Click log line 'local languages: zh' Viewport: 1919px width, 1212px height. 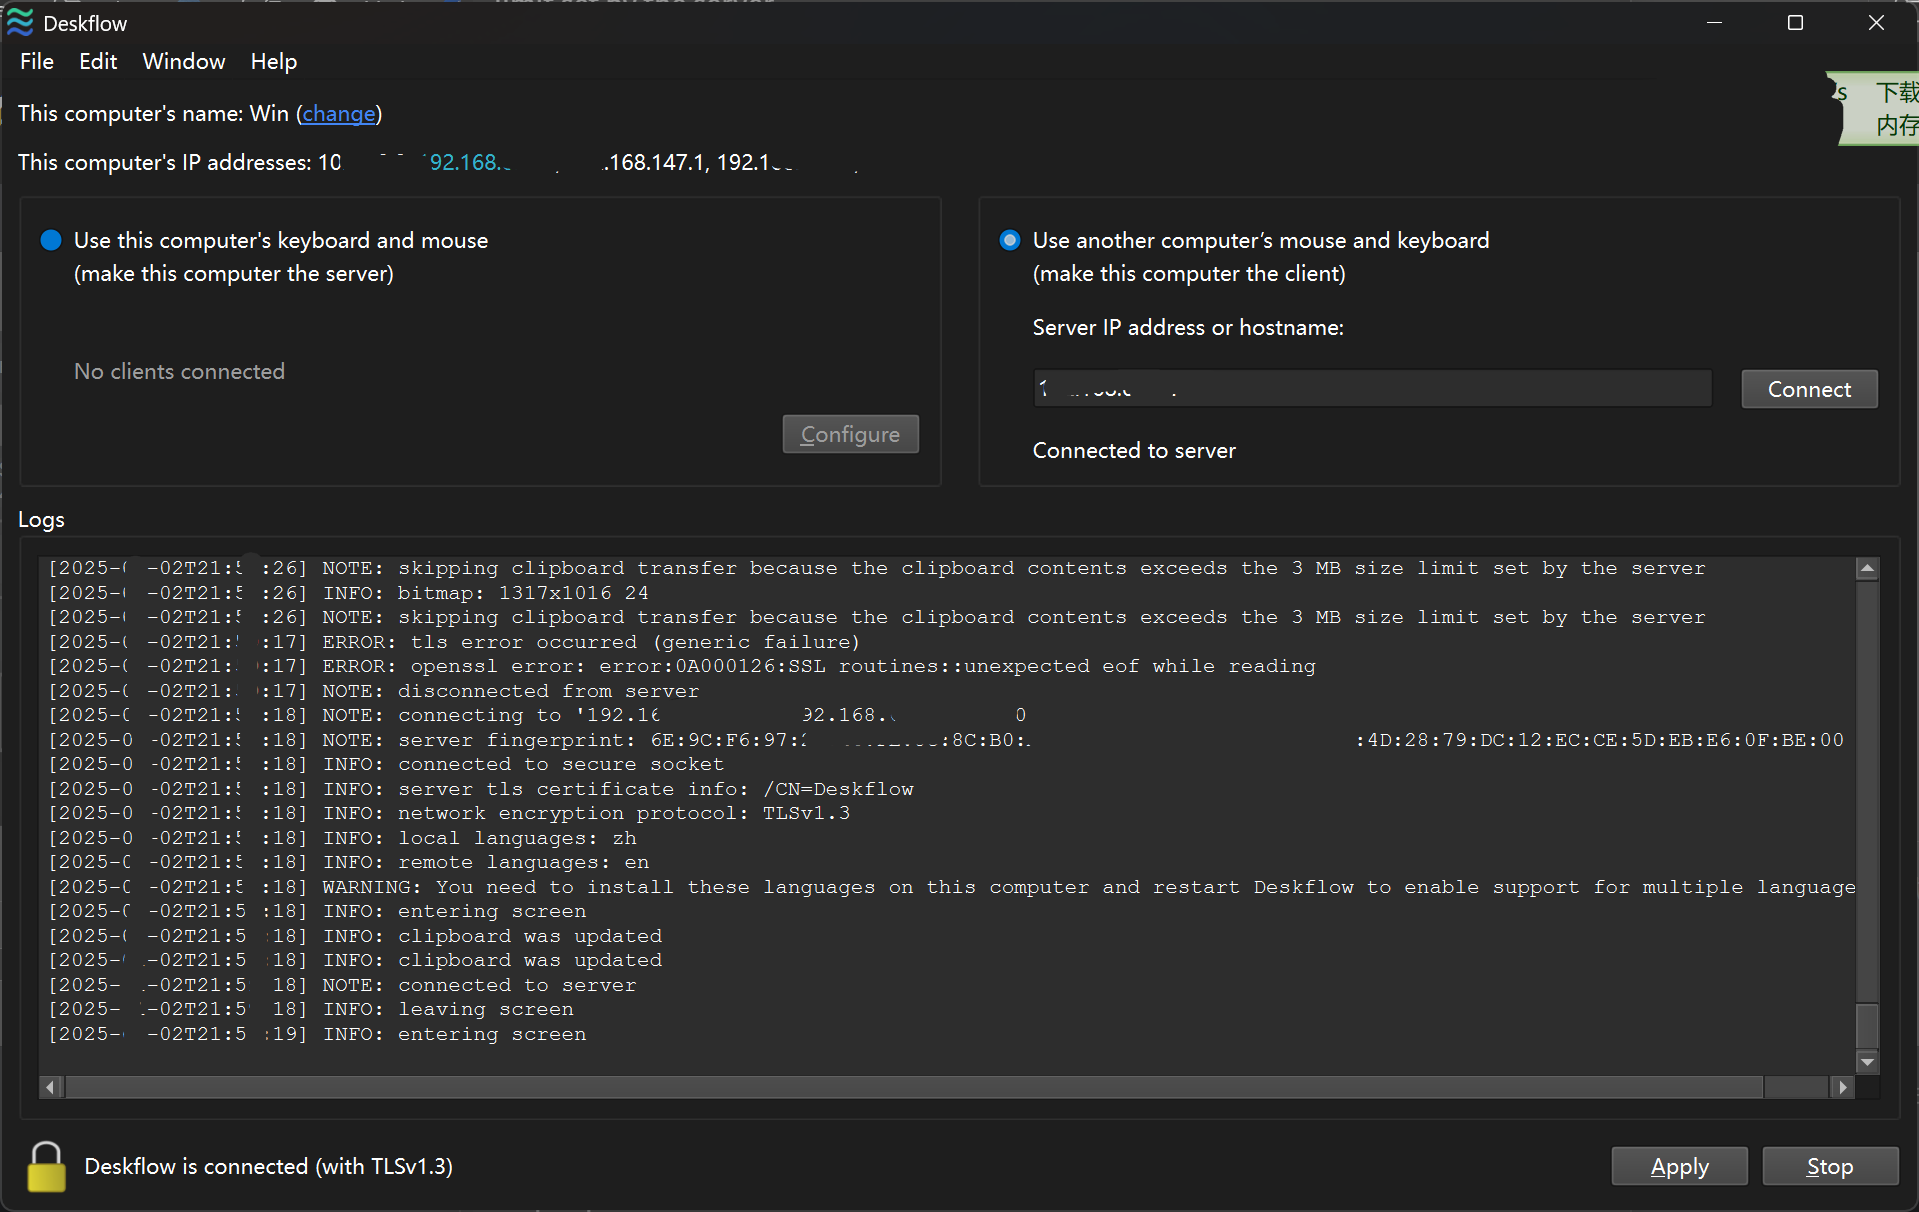point(342,838)
